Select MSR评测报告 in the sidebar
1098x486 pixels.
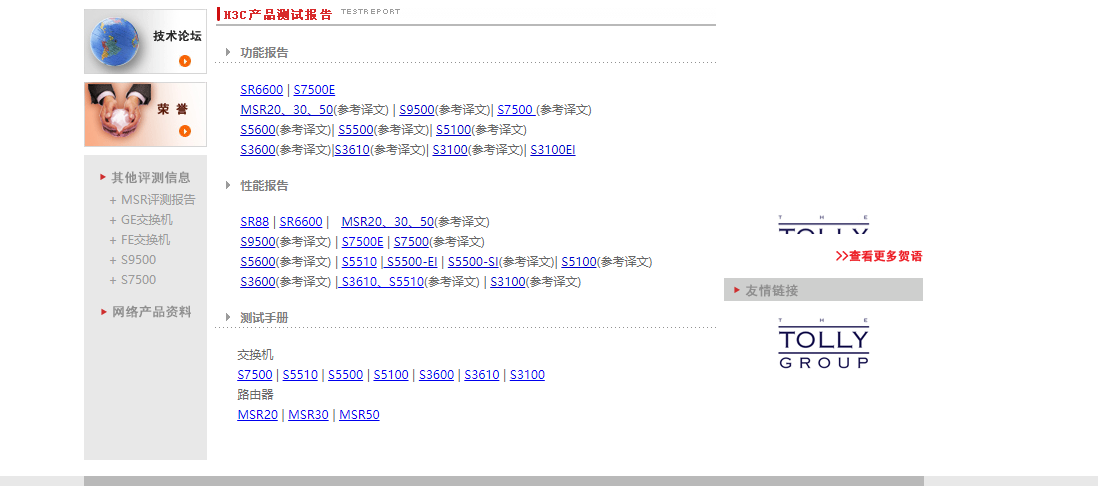point(158,200)
